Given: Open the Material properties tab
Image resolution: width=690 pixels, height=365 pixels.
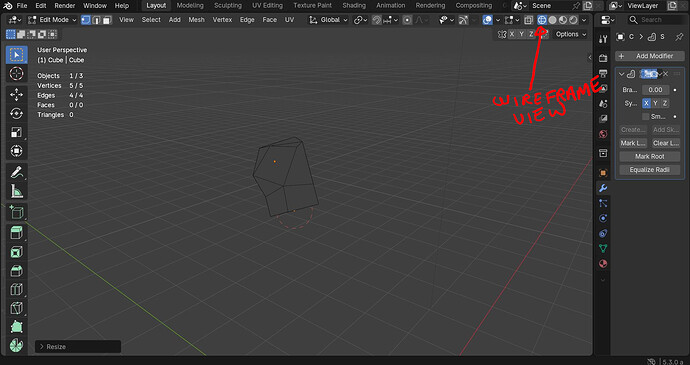Looking at the screenshot, I should pos(603,264).
